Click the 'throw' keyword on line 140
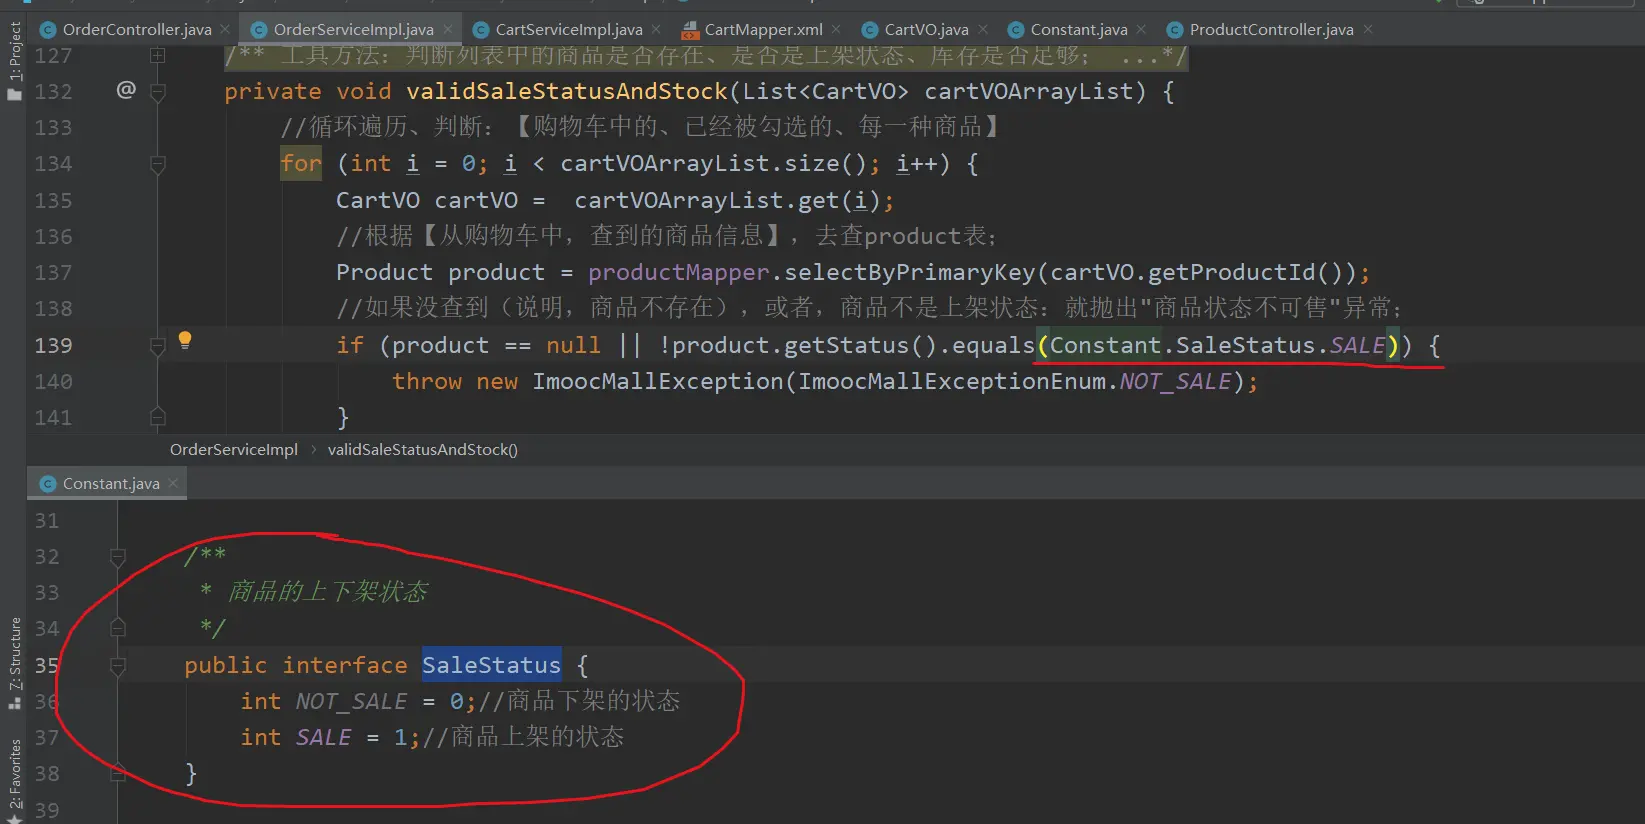Viewport: 1645px width, 824px height. [427, 382]
